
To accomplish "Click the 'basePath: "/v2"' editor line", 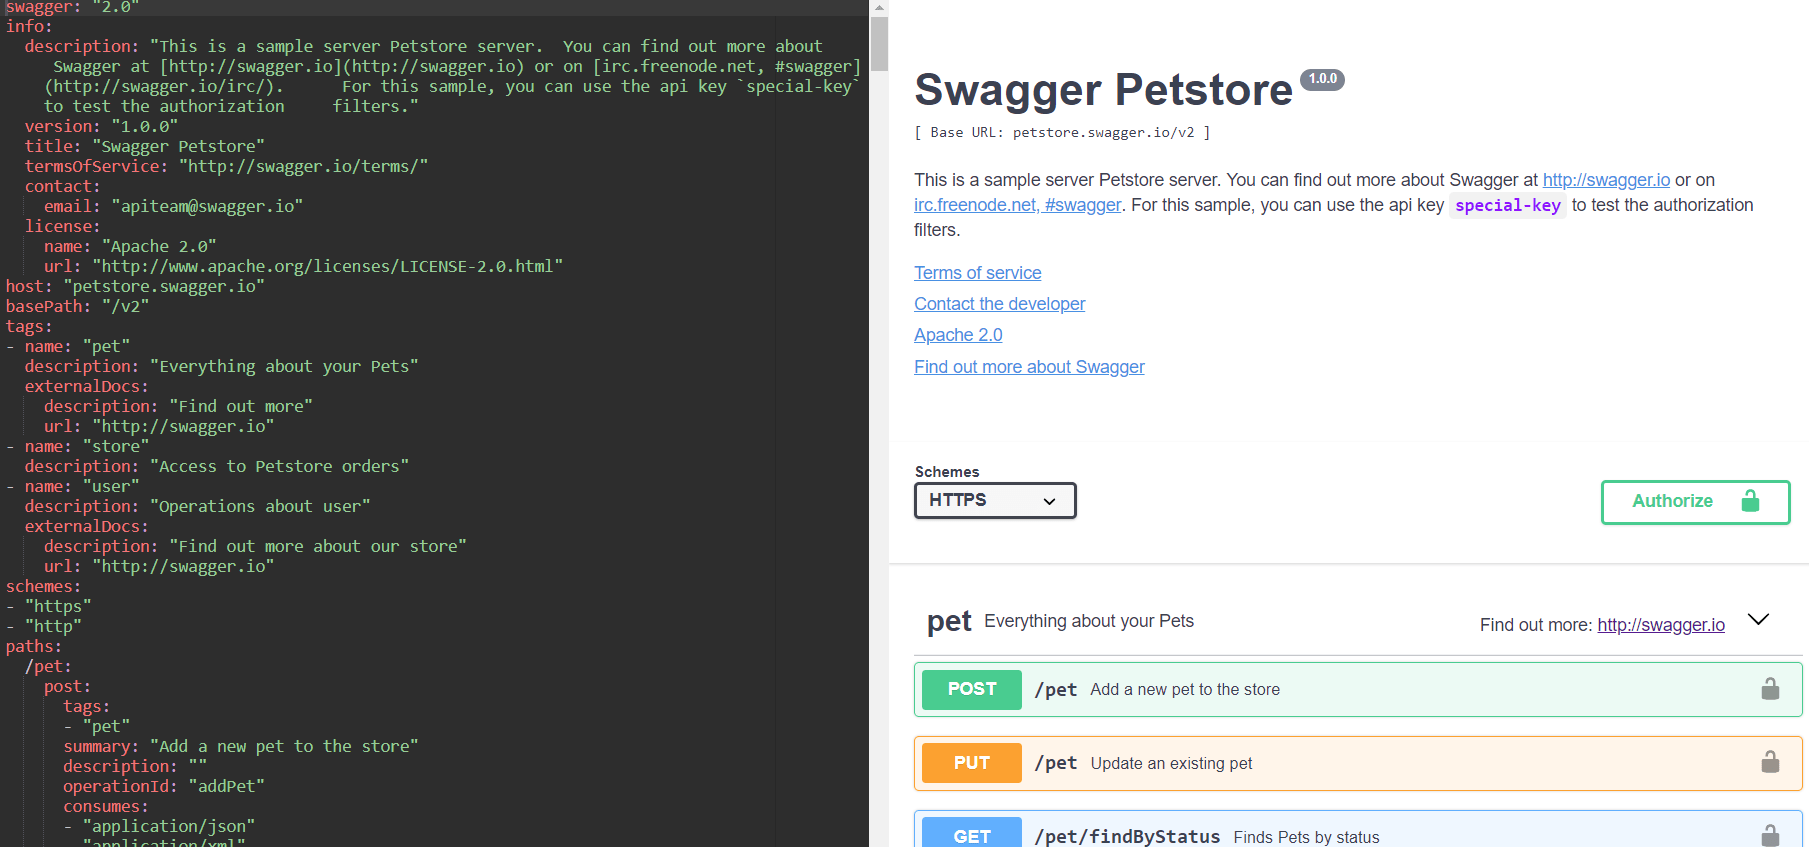I will (x=77, y=306).
